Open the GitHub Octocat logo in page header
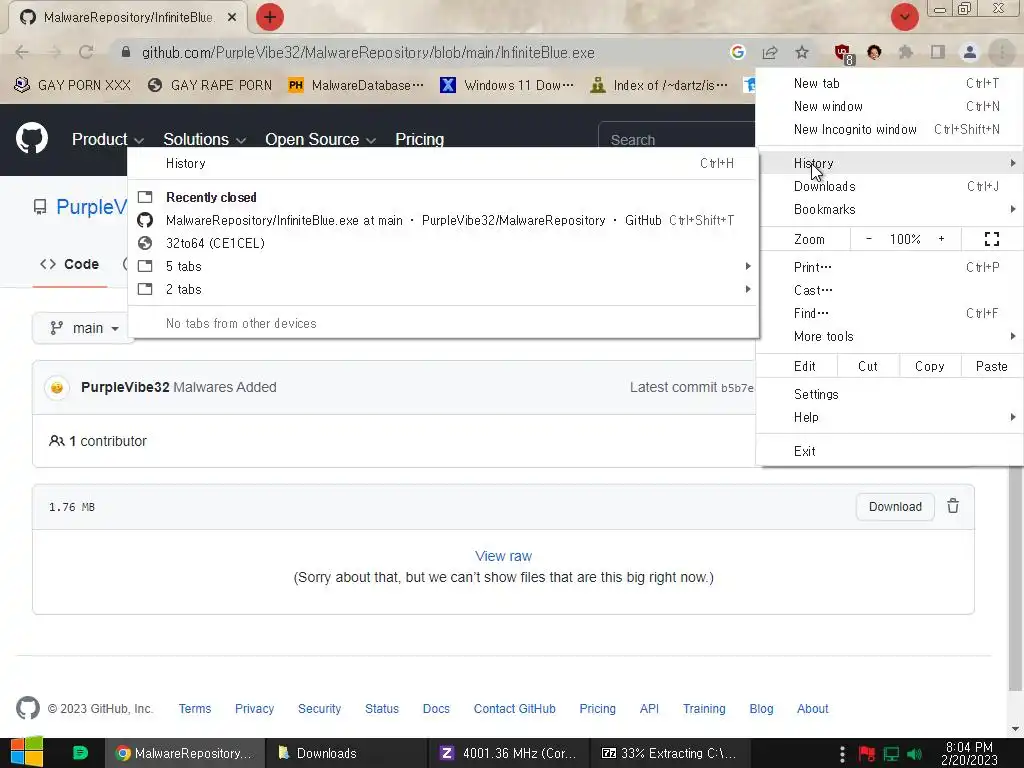1024x768 pixels. click(32, 138)
